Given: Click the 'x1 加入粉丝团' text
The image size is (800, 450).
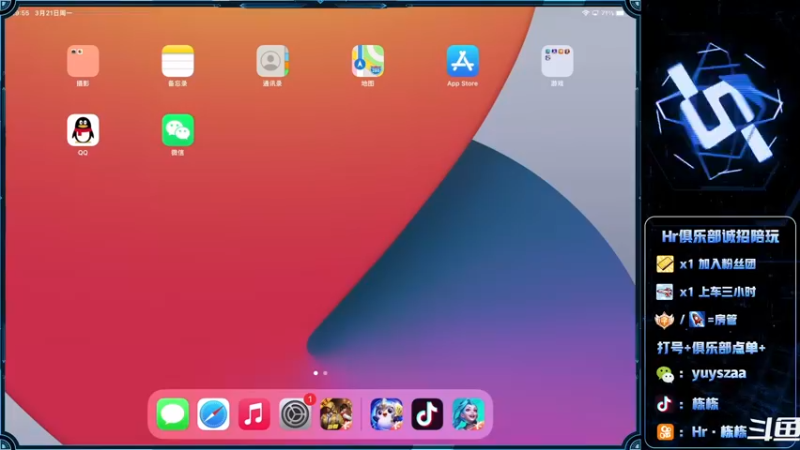Looking at the screenshot, I should pos(717,264).
